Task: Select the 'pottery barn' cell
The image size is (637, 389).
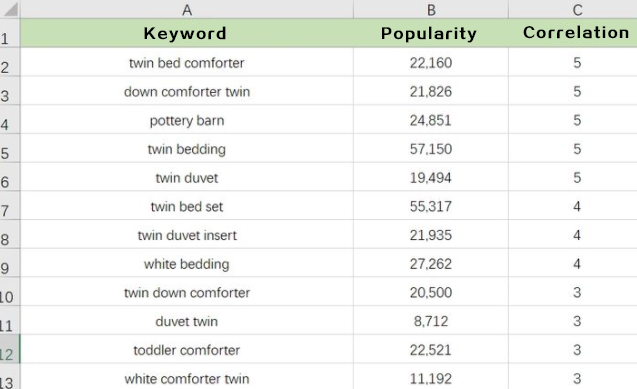Action: pyautogui.click(x=187, y=120)
